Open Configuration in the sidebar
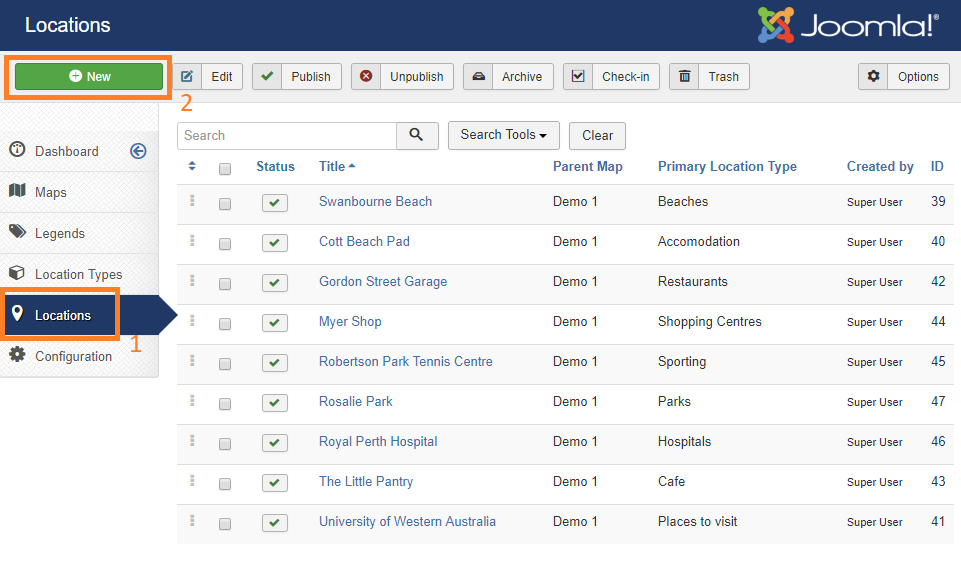961x565 pixels. coord(73,357)
